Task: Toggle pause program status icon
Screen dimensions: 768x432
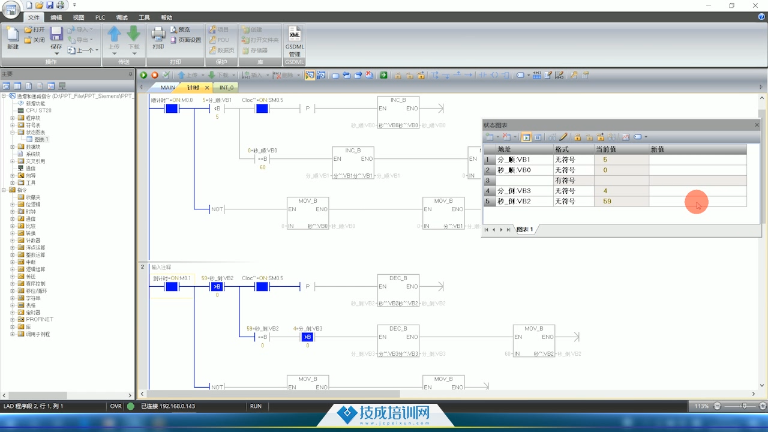Action: coord(321,75)
